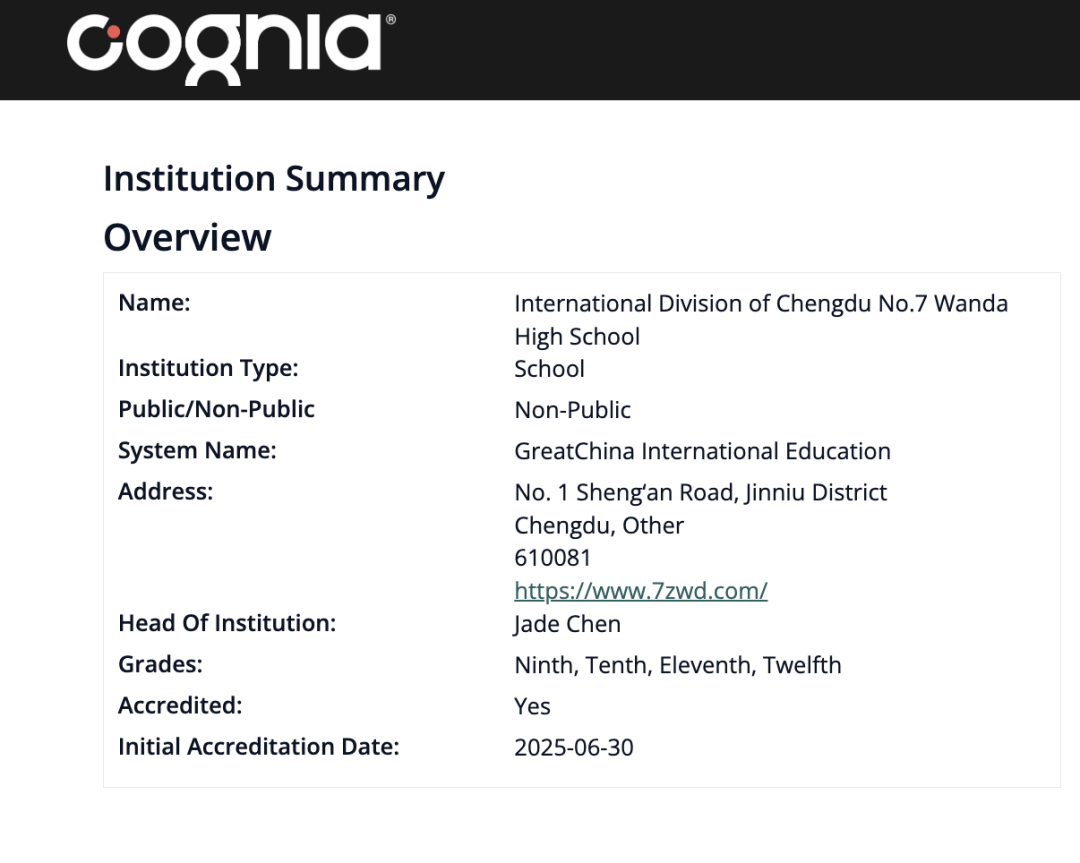Click the Initial Accreditation Date label
This screenshot has width=1080, height=863.
[258, 747]
